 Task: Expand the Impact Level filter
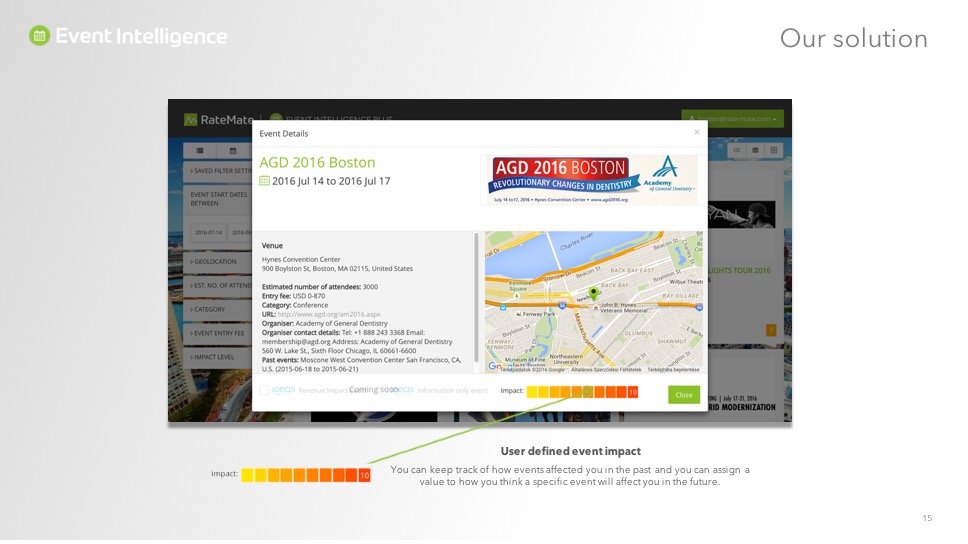point(217,357)
